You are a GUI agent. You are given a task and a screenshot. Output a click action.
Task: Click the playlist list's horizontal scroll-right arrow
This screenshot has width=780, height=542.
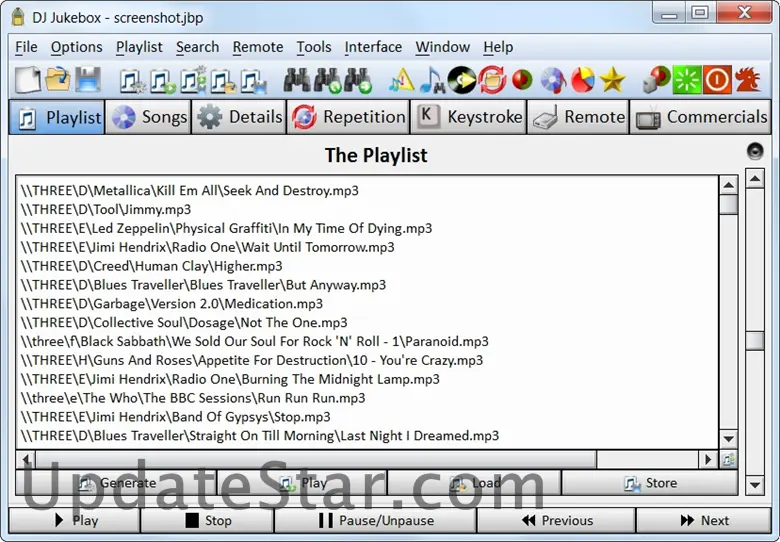(x=707, y=459)
